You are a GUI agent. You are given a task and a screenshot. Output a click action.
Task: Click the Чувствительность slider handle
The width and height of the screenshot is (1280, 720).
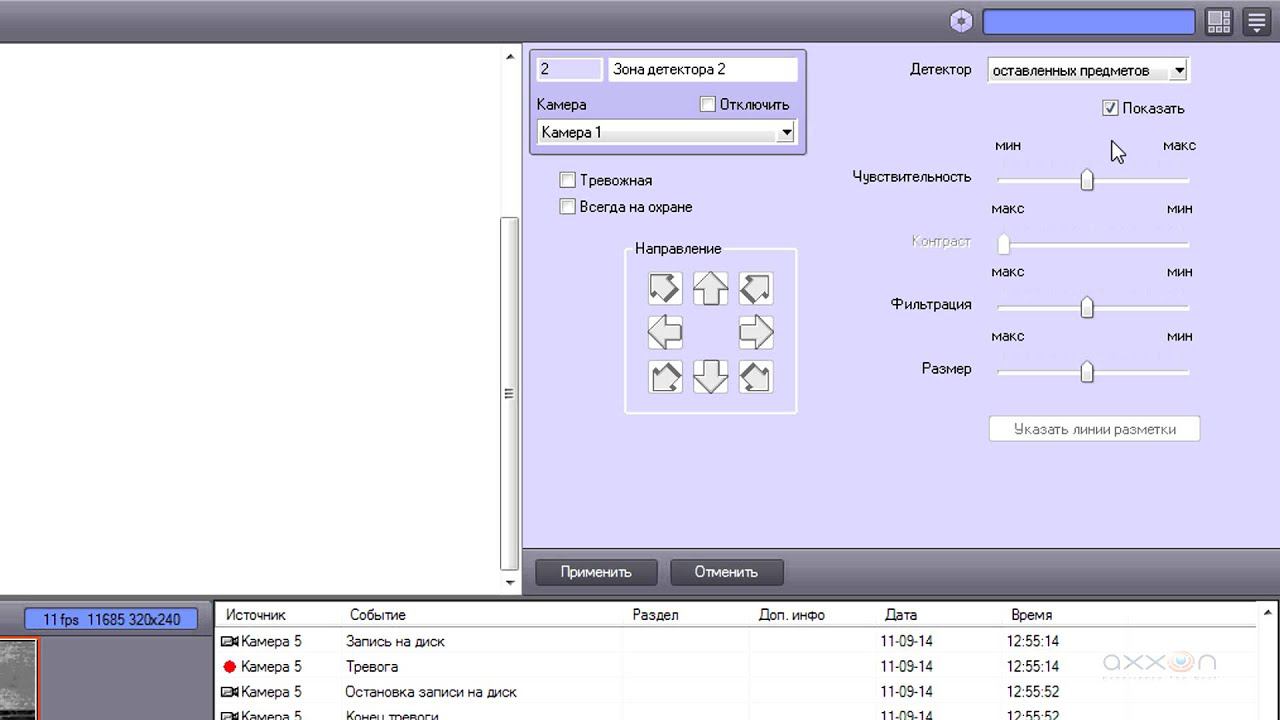point(1087,180)
